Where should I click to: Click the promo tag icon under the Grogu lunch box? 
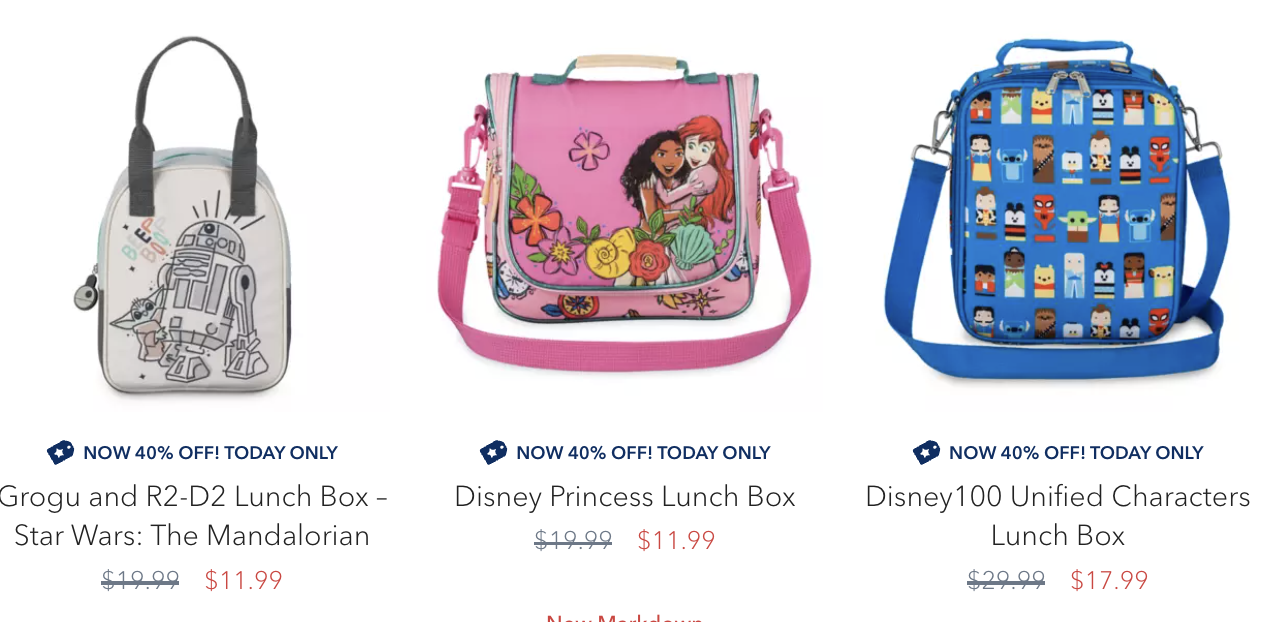(60, 453)
